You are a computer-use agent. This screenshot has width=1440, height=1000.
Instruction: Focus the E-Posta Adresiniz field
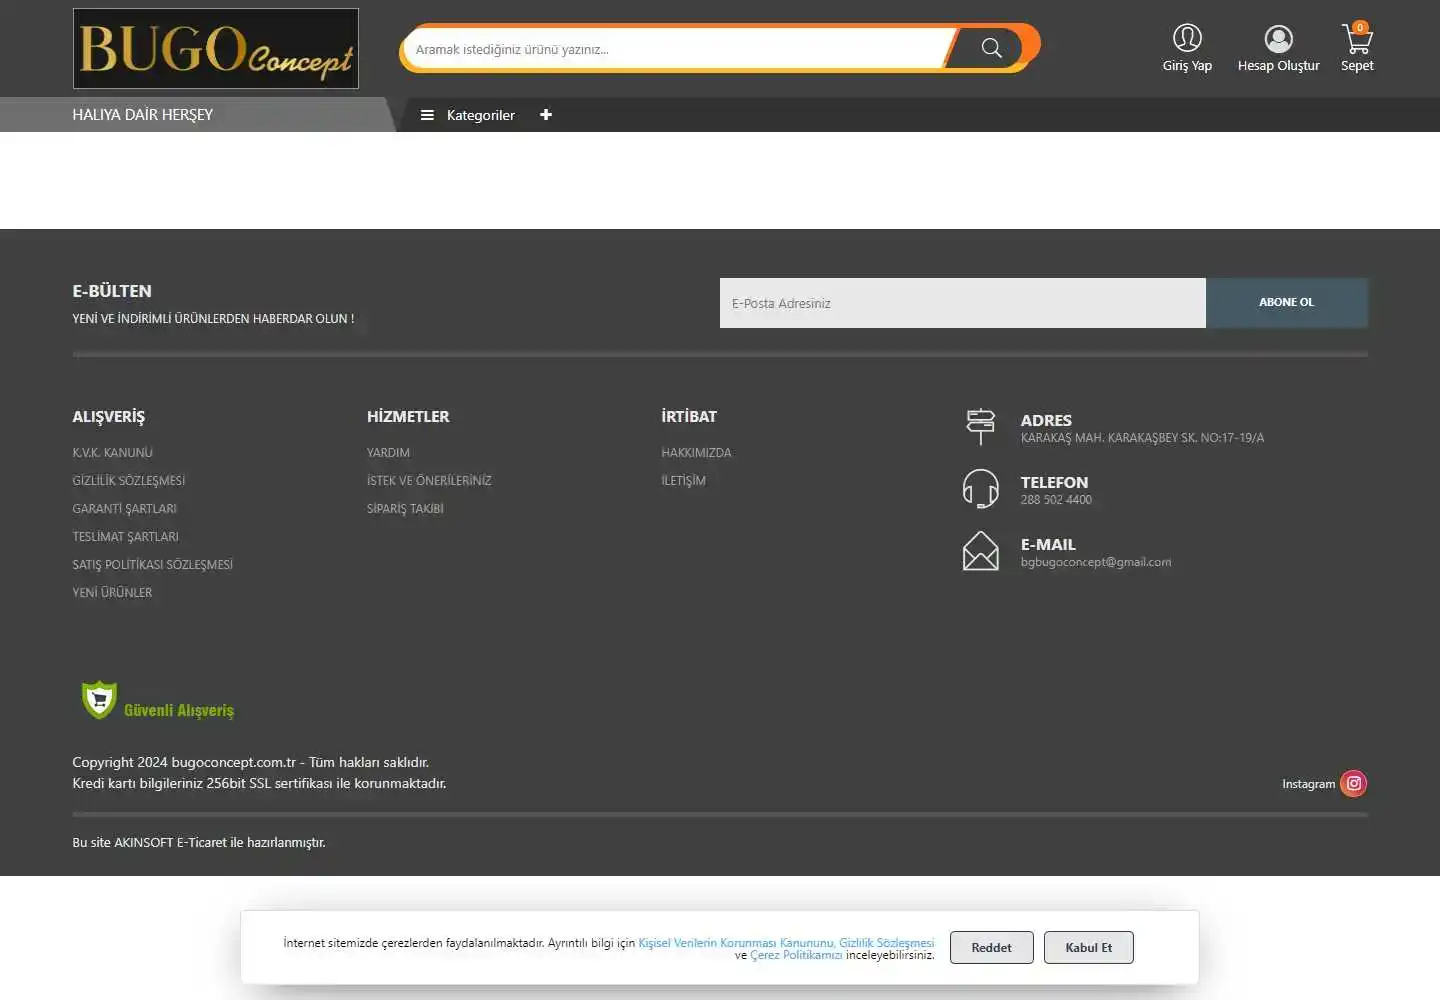tap(963, 303)
